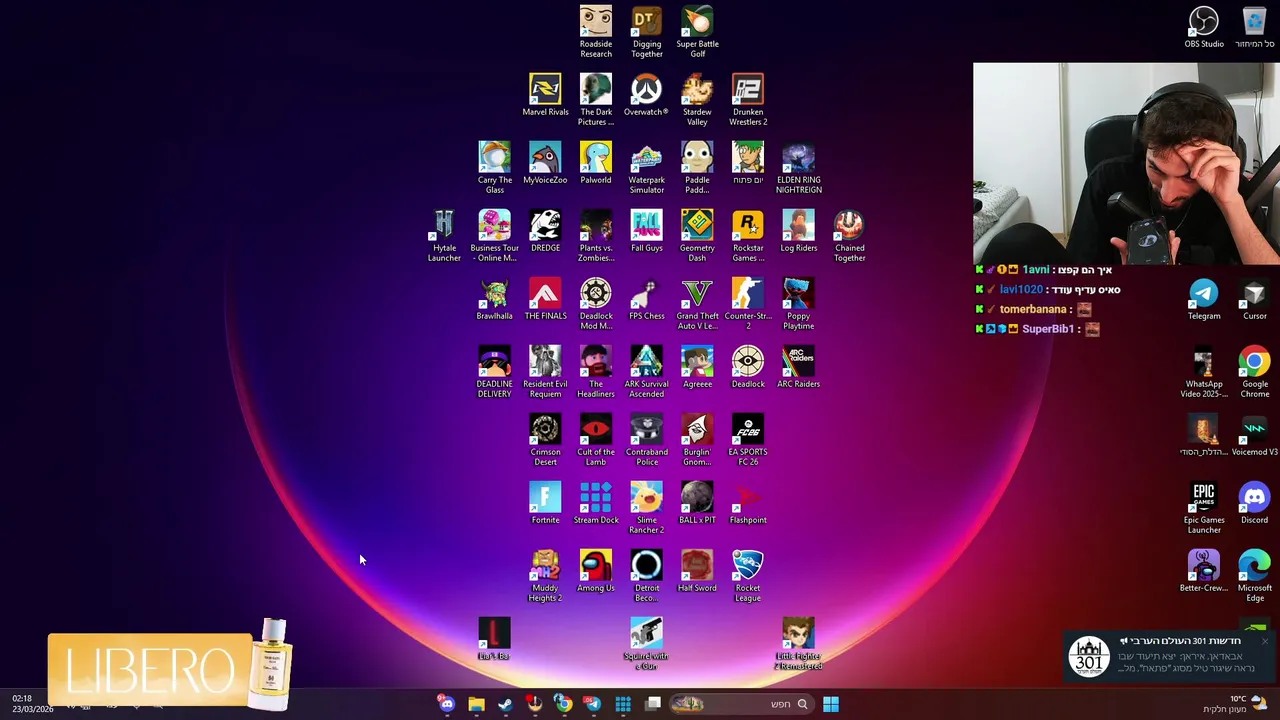The width and height of the screenshot is (1280, 720).
Task: Select the Contraband Police icon
Action: (647, 440)
